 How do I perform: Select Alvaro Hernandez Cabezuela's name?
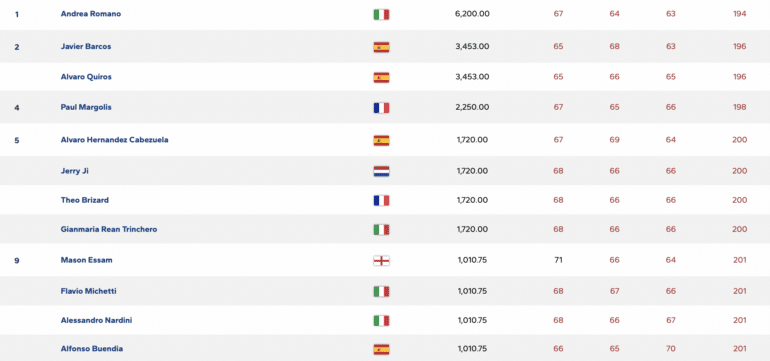click(114, 139)
